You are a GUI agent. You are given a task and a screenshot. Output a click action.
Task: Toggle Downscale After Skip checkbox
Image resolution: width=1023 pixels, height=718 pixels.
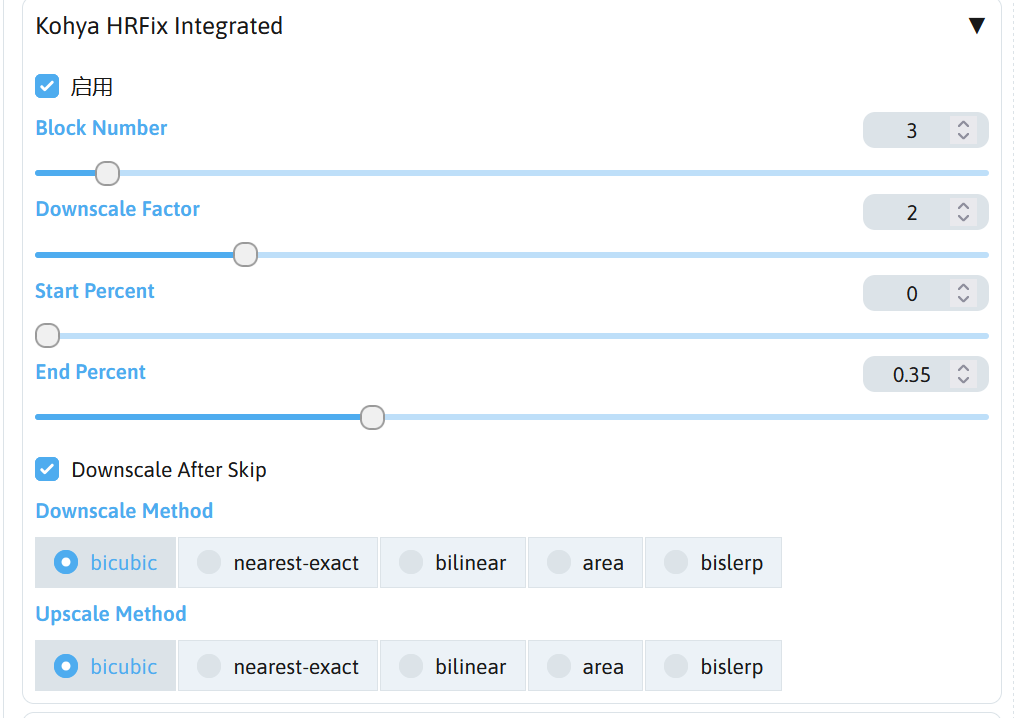click(x=47, y=469)
